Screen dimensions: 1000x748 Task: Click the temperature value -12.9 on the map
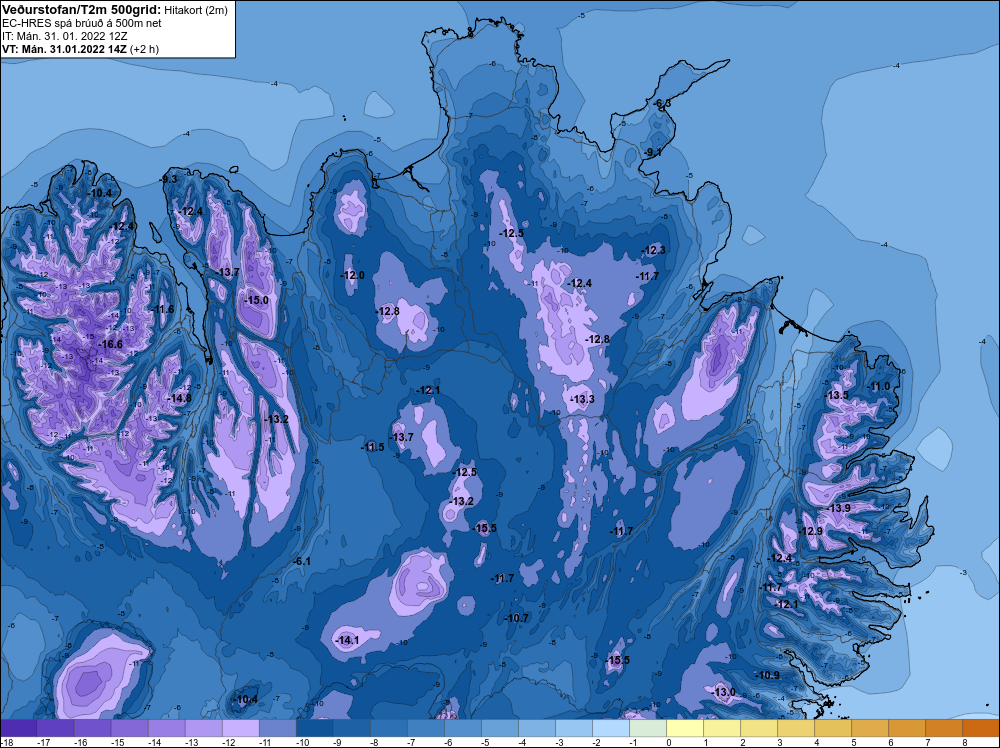(x=811, y=531)
